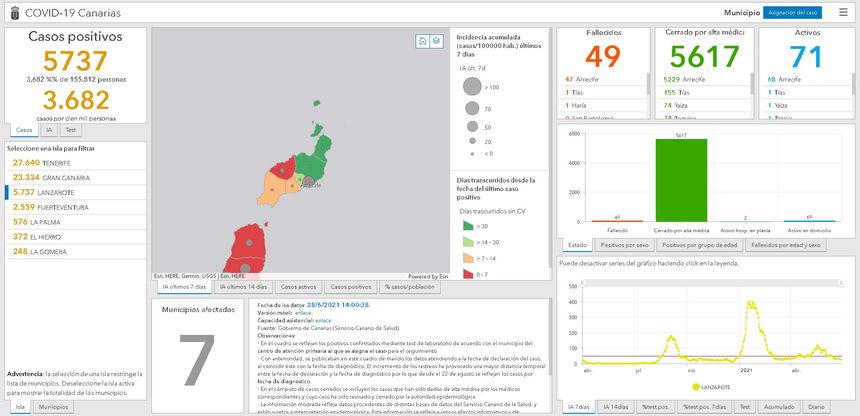Screen dimensions: 860x416
Task: Click the COVID-19 Canarias logo icon
Action: 12,13
